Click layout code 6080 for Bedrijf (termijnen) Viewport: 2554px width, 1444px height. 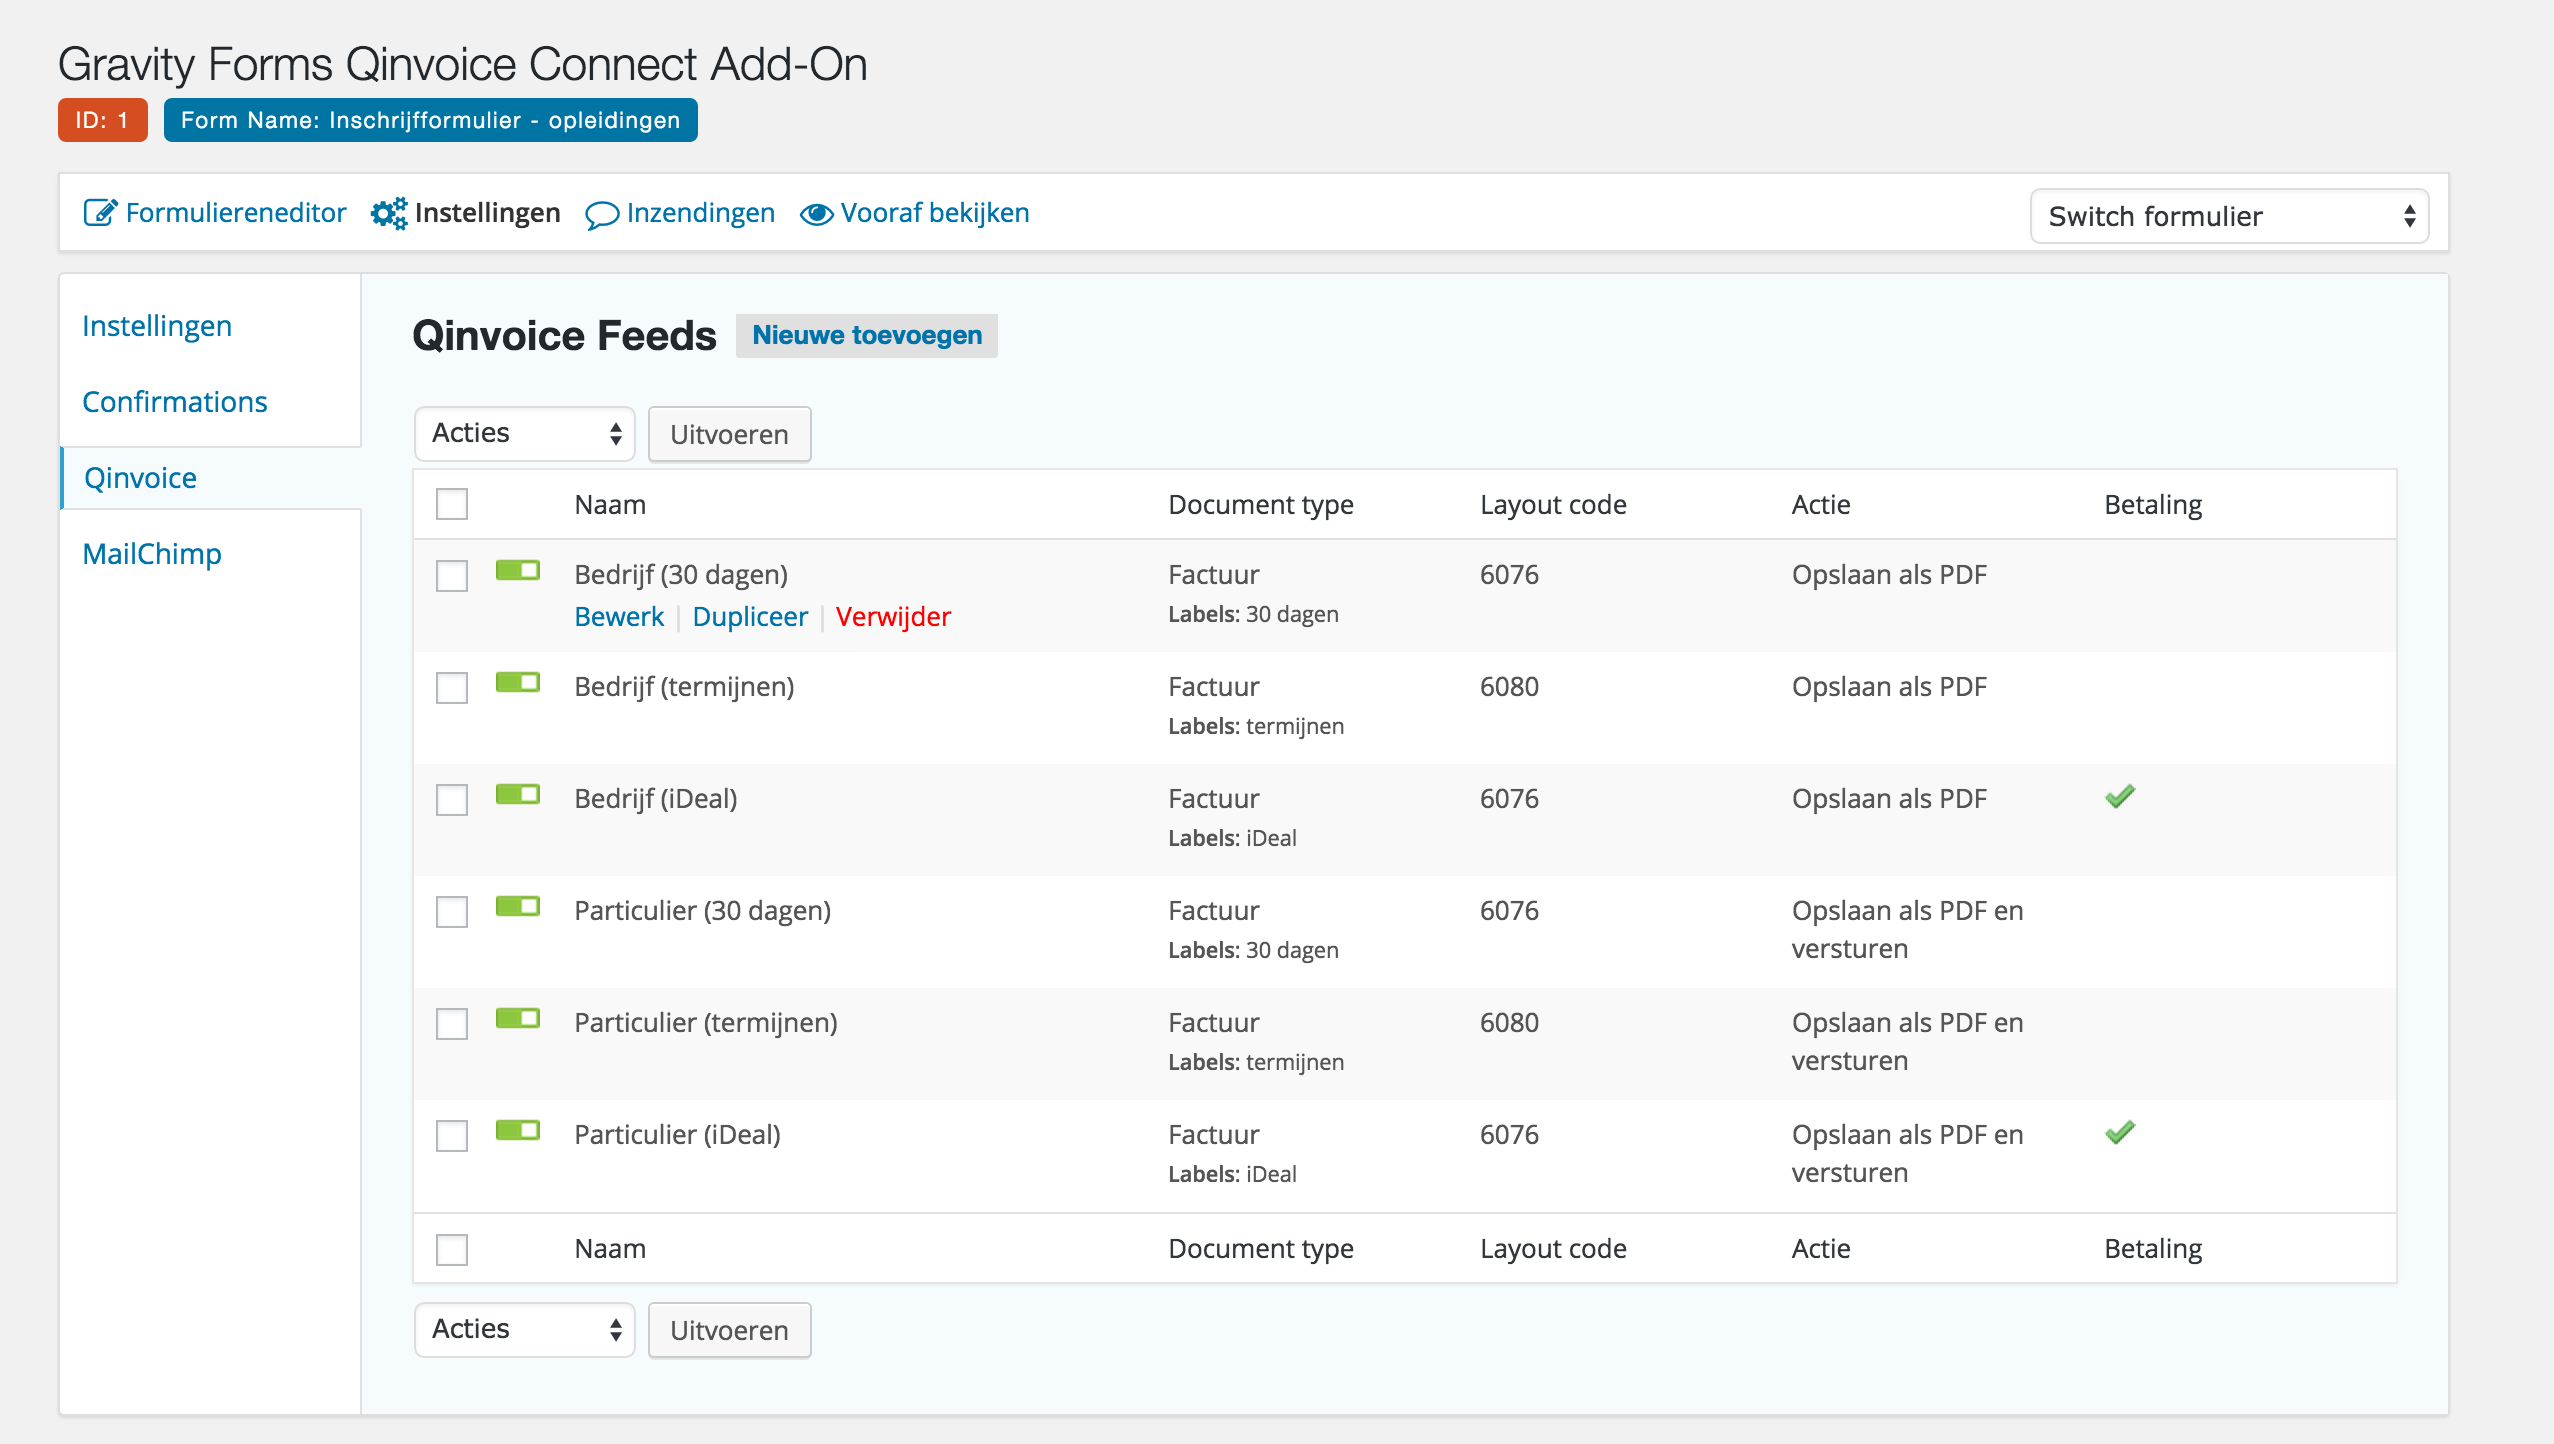pyautogui.click(x=1509, y=687)
